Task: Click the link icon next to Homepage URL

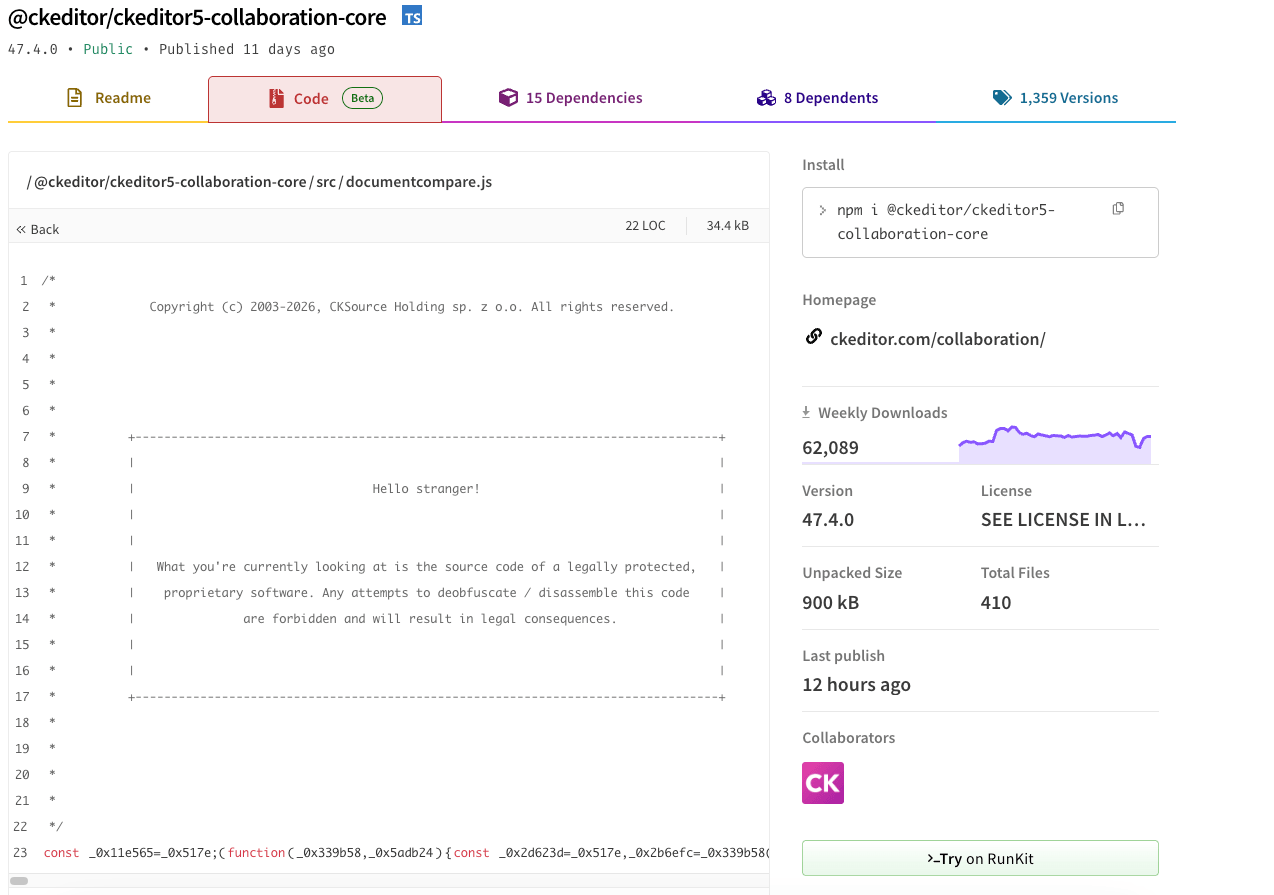Action: pyautogui.click(x=813, y=337)
